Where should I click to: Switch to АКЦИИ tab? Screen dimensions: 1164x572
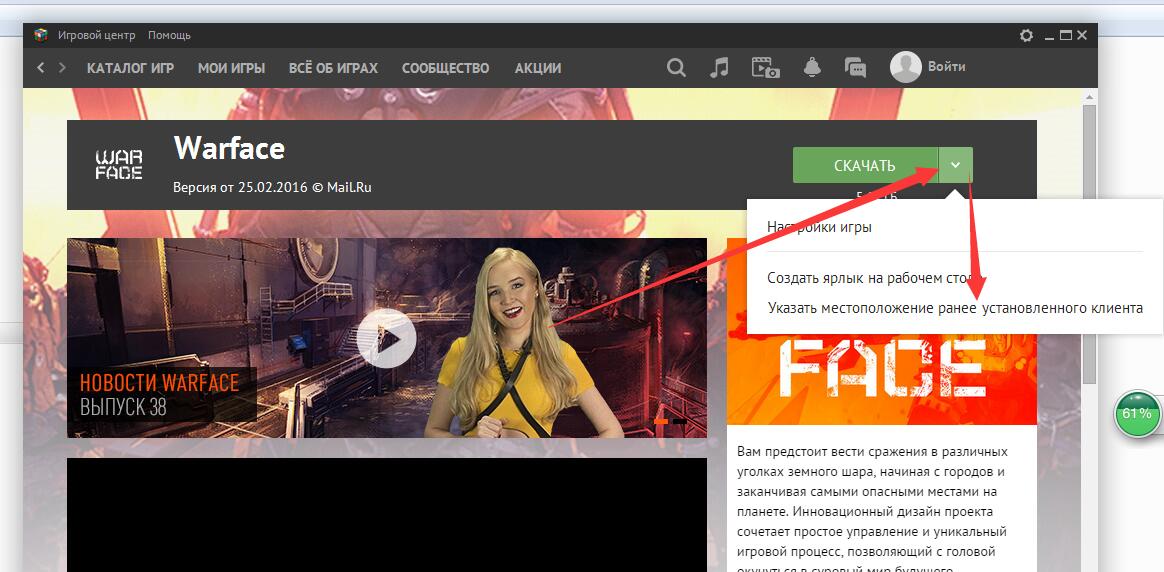click(538, 68)
